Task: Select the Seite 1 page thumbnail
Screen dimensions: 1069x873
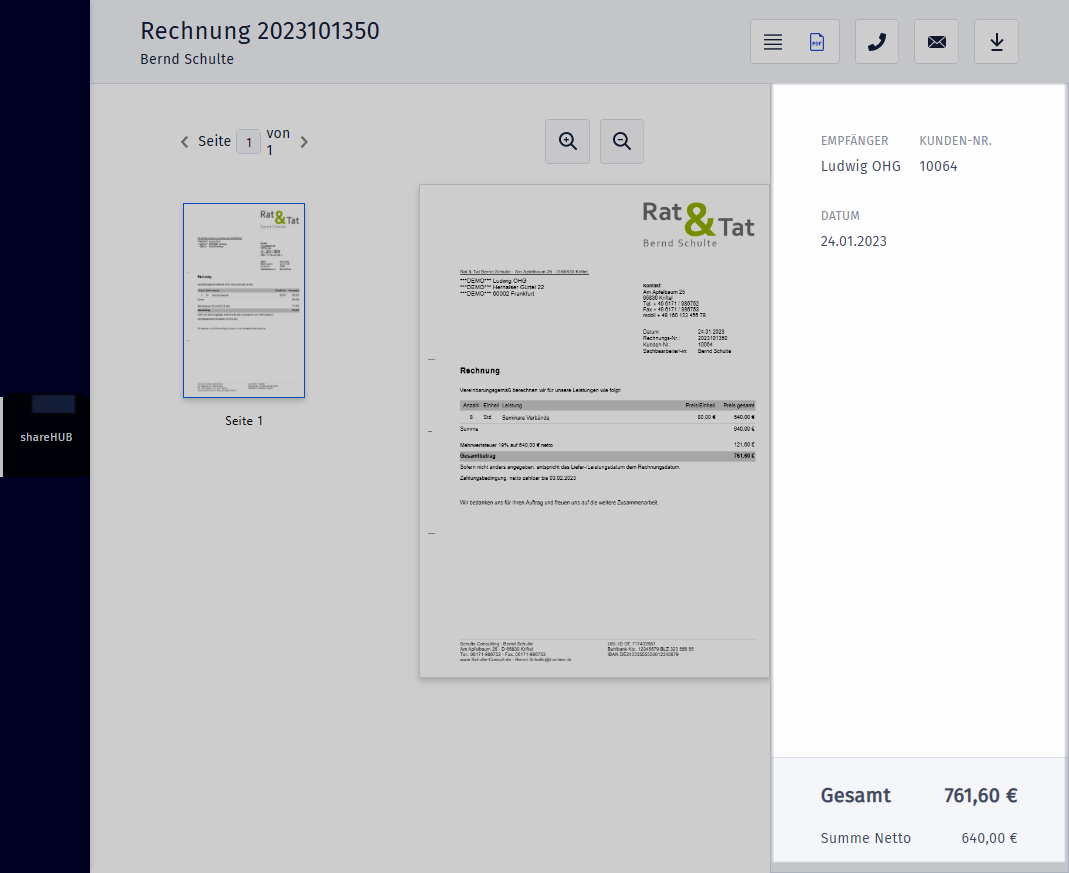Action: click(244, 301)
